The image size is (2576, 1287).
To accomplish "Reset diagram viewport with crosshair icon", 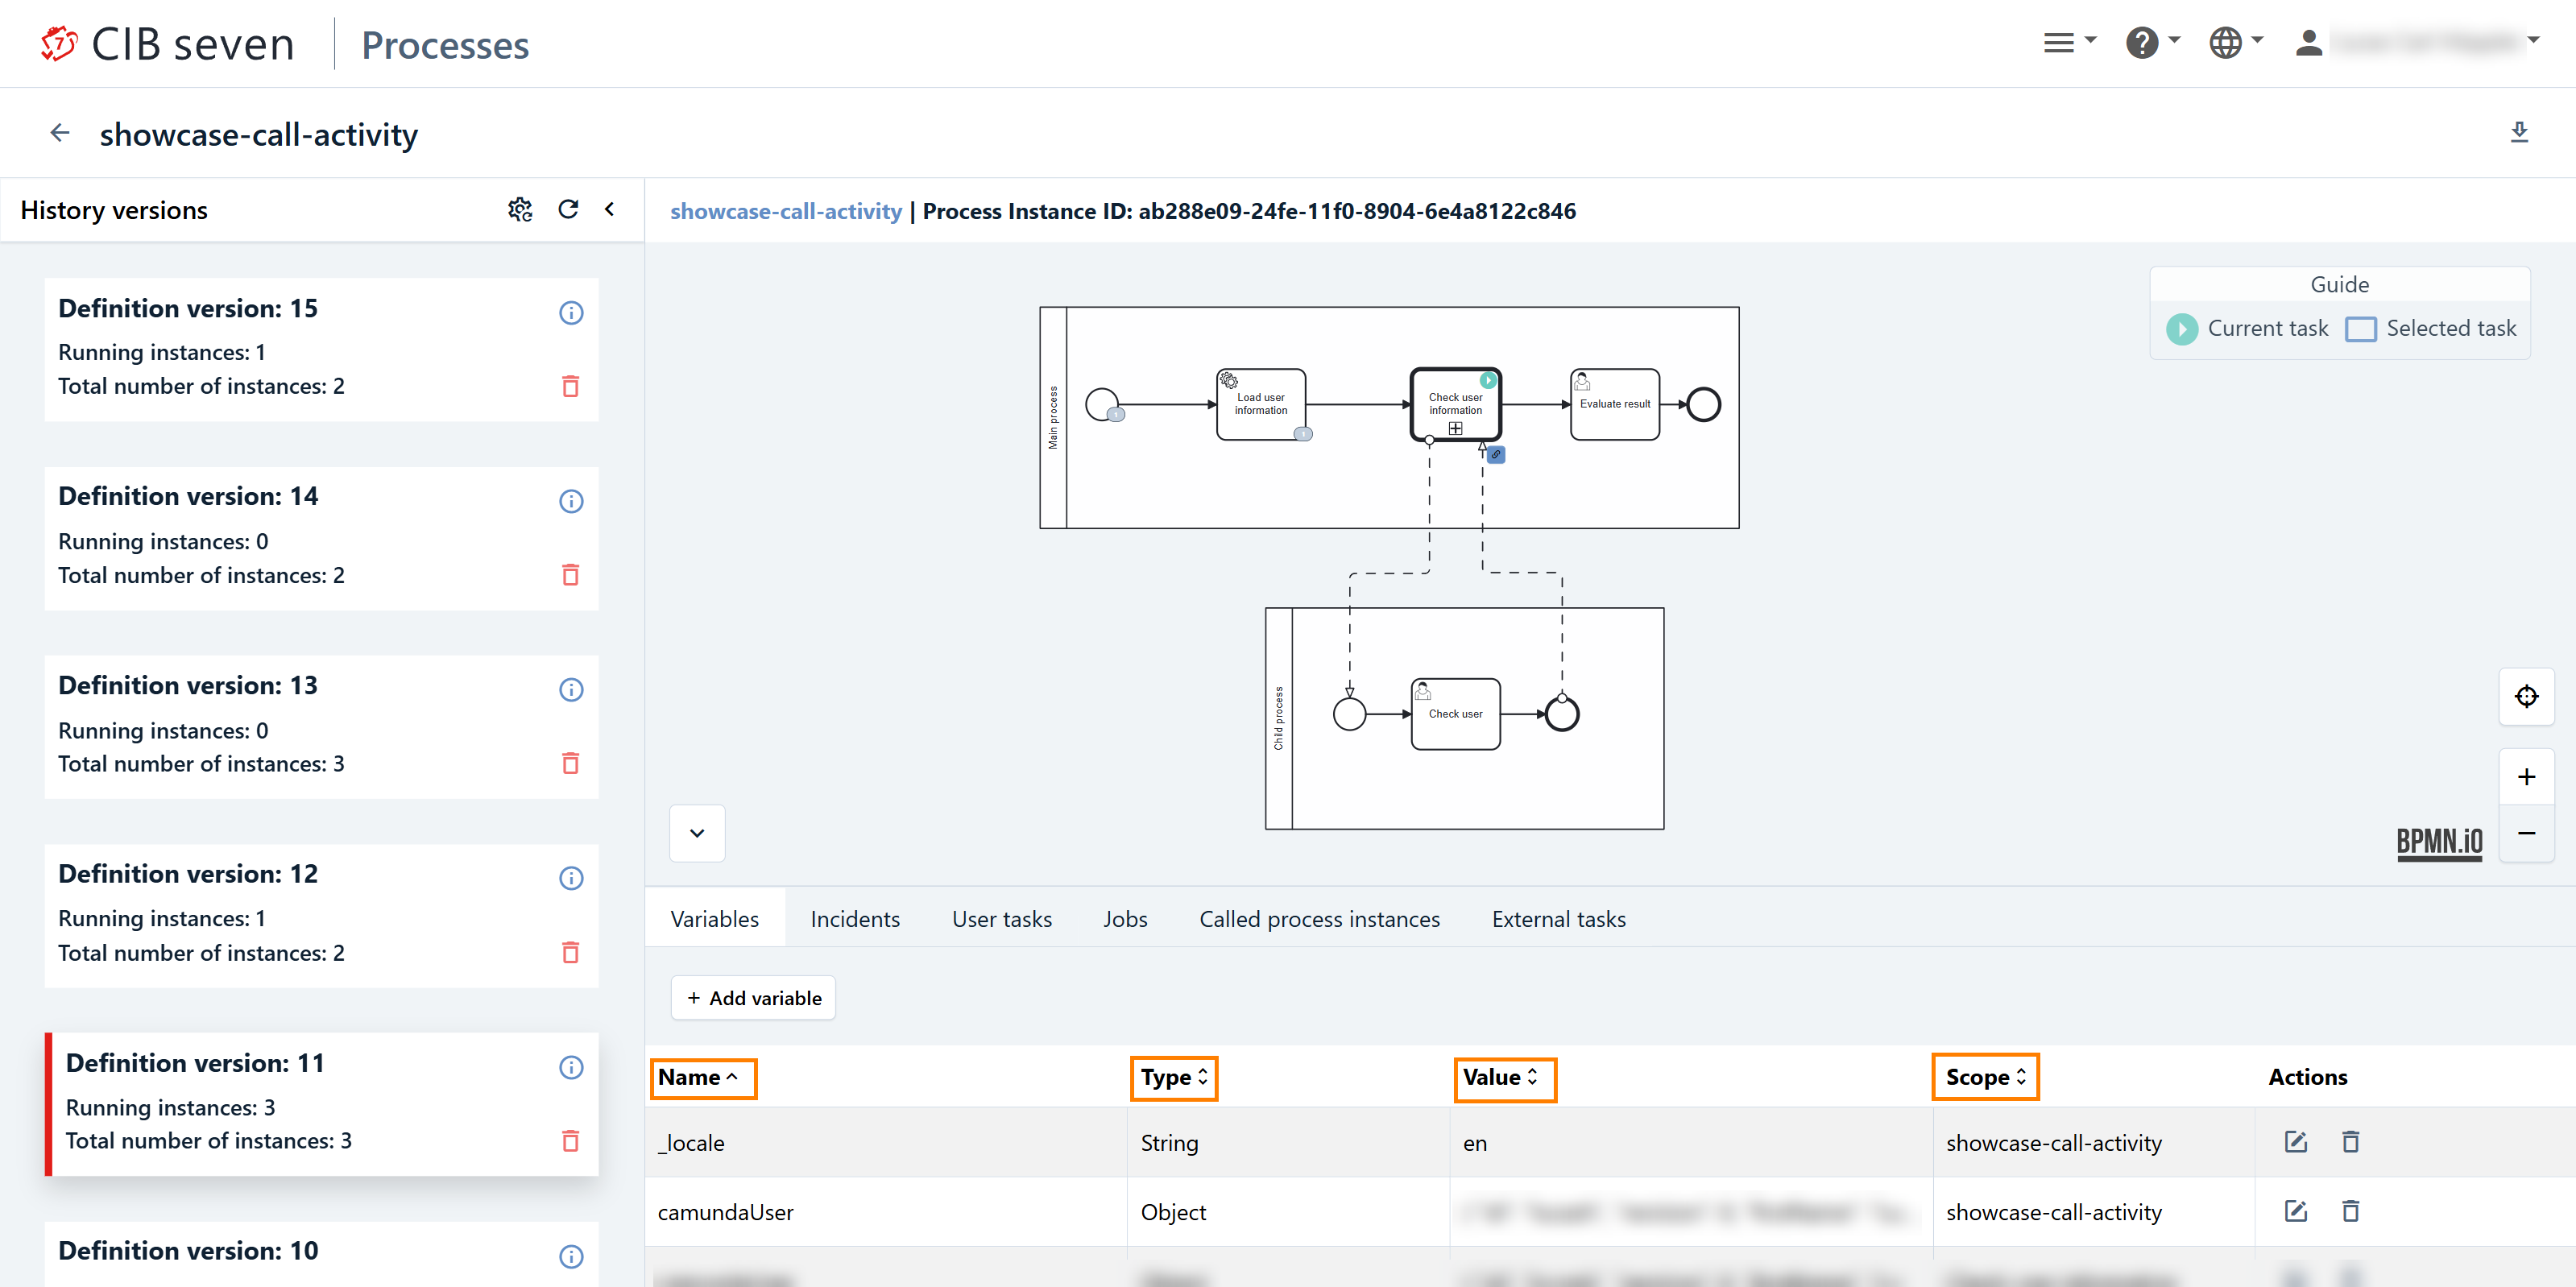I will (x=2526, y=697).
